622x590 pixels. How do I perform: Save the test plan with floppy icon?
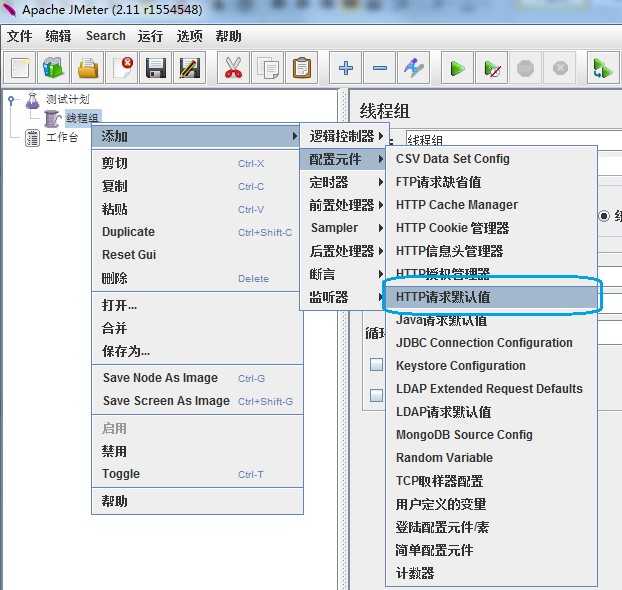(x=156, y=67)
